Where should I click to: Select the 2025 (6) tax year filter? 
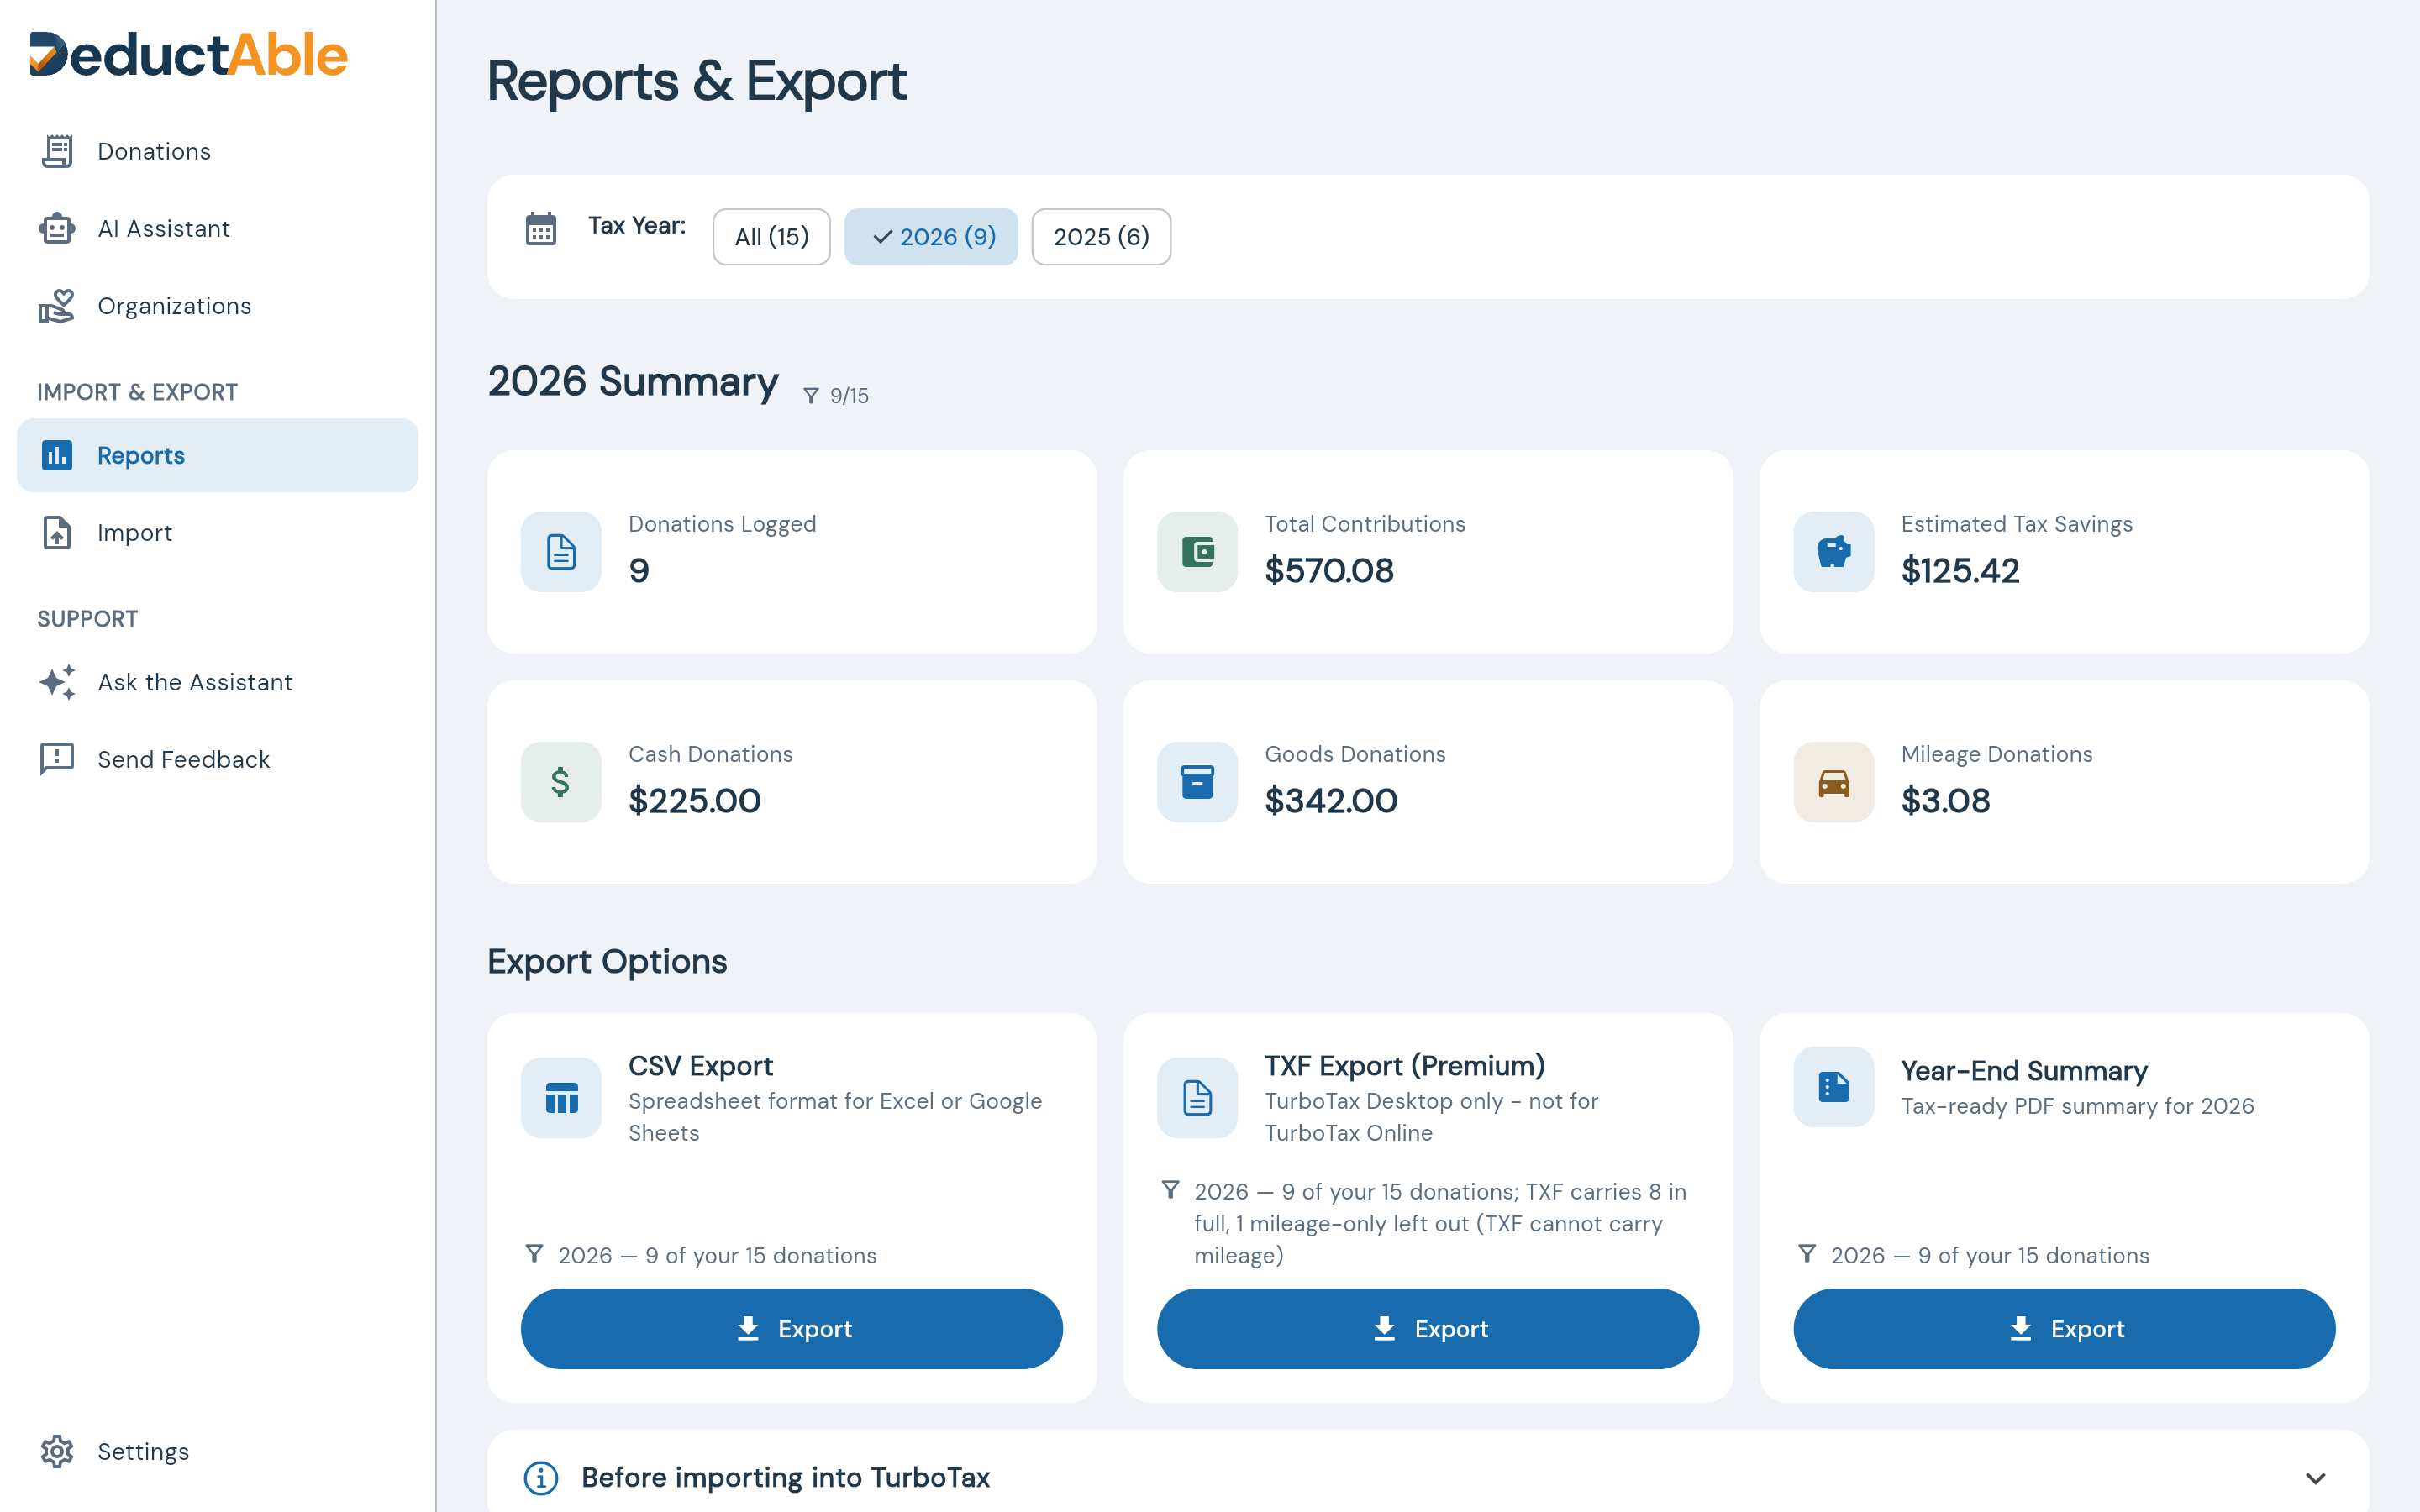point(1101,237)
